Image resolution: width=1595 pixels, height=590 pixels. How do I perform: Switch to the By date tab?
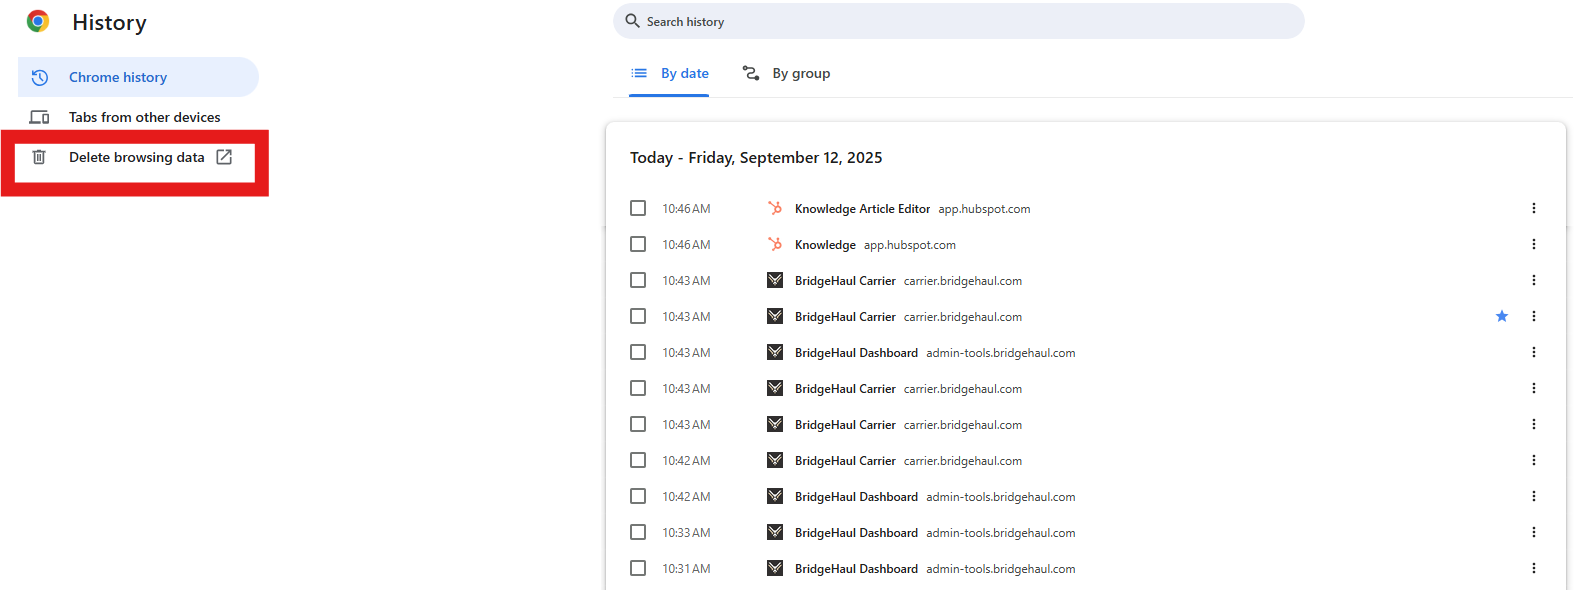point(670,73)
